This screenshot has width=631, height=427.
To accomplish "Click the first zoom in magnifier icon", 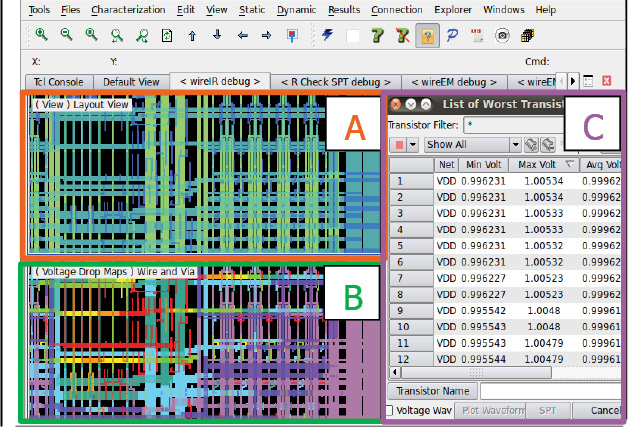I will 41,35.
